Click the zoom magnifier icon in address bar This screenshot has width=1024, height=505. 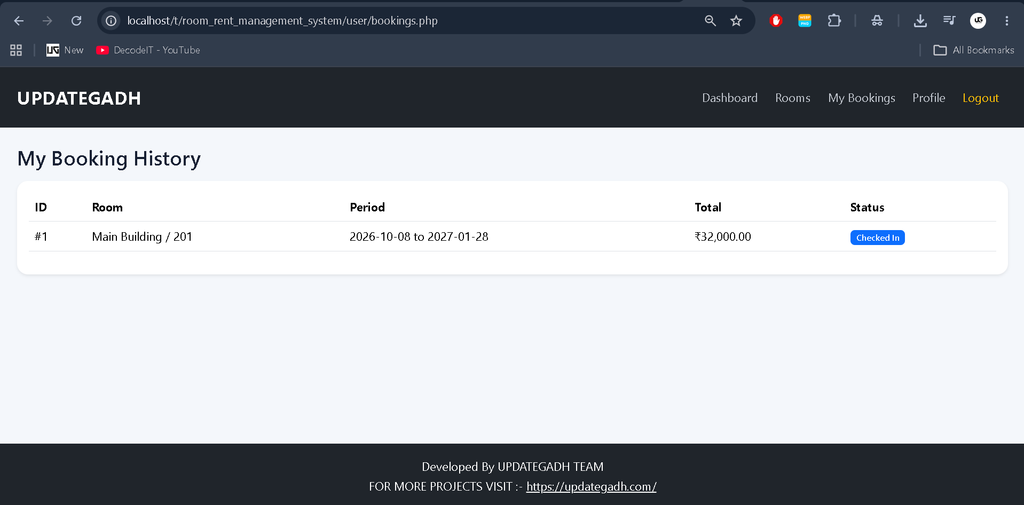point(711,21)
